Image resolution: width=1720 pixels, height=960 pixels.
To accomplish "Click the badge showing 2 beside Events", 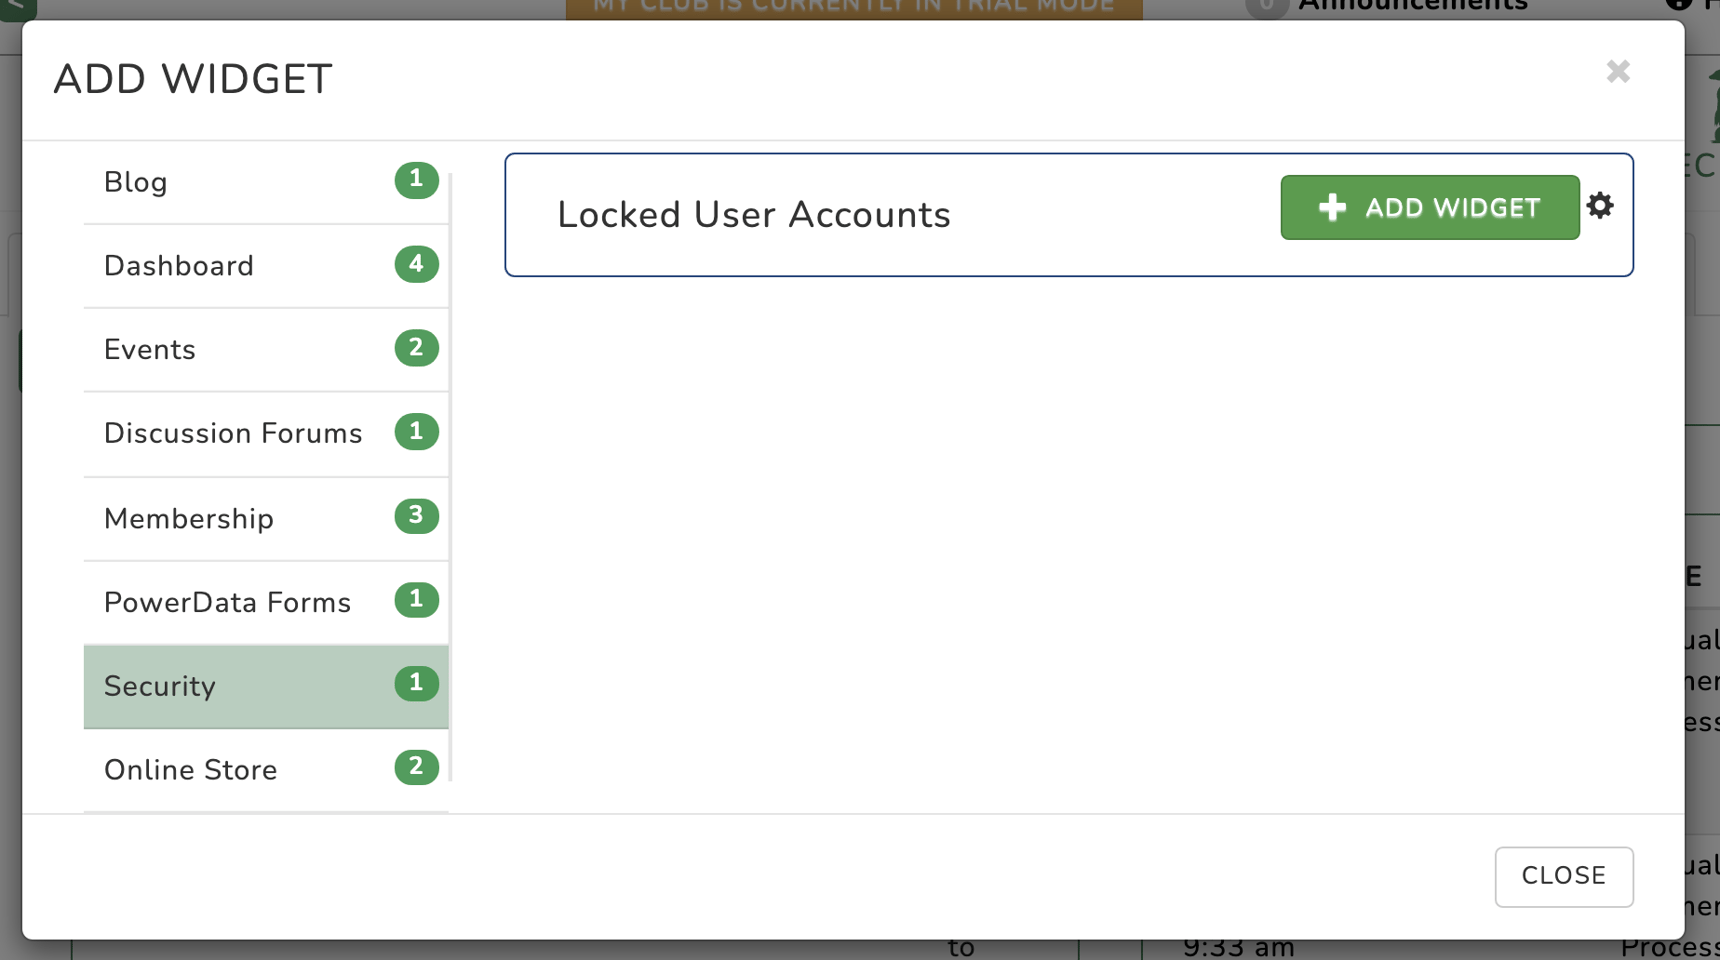I will [x=415, y=348].
